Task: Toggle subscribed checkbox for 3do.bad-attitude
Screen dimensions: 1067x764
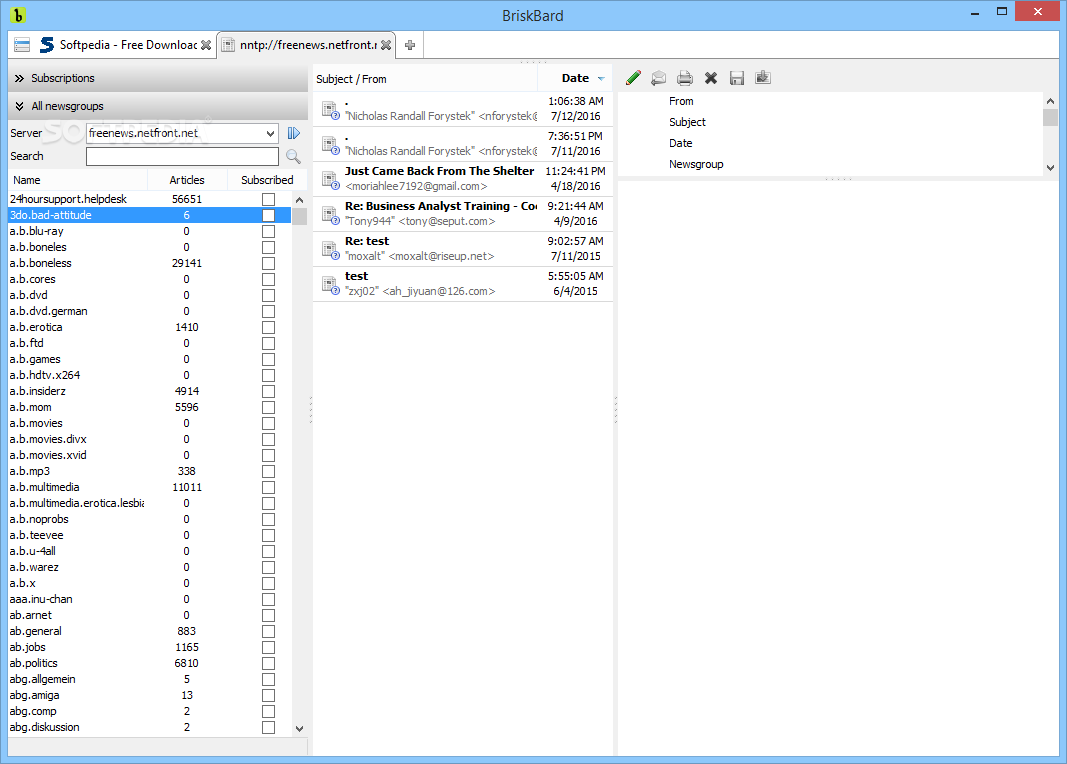Action: pyautogui.click(x=269, y=216)
